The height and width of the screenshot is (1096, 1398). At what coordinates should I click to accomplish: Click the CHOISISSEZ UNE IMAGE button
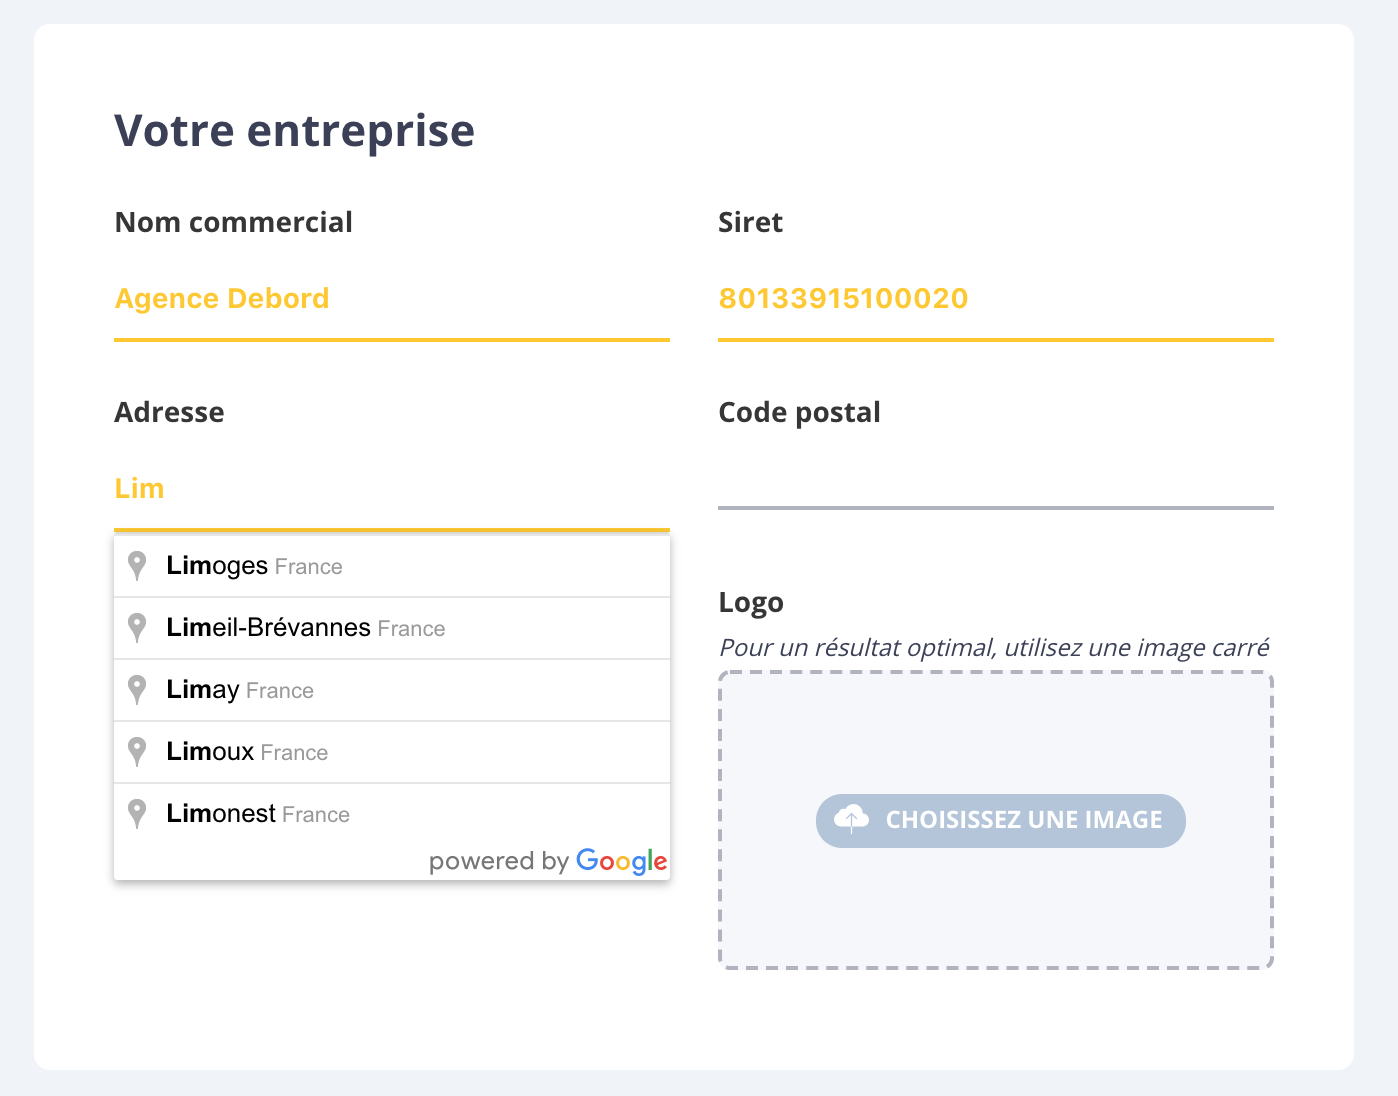click(x=1000, y=820)
